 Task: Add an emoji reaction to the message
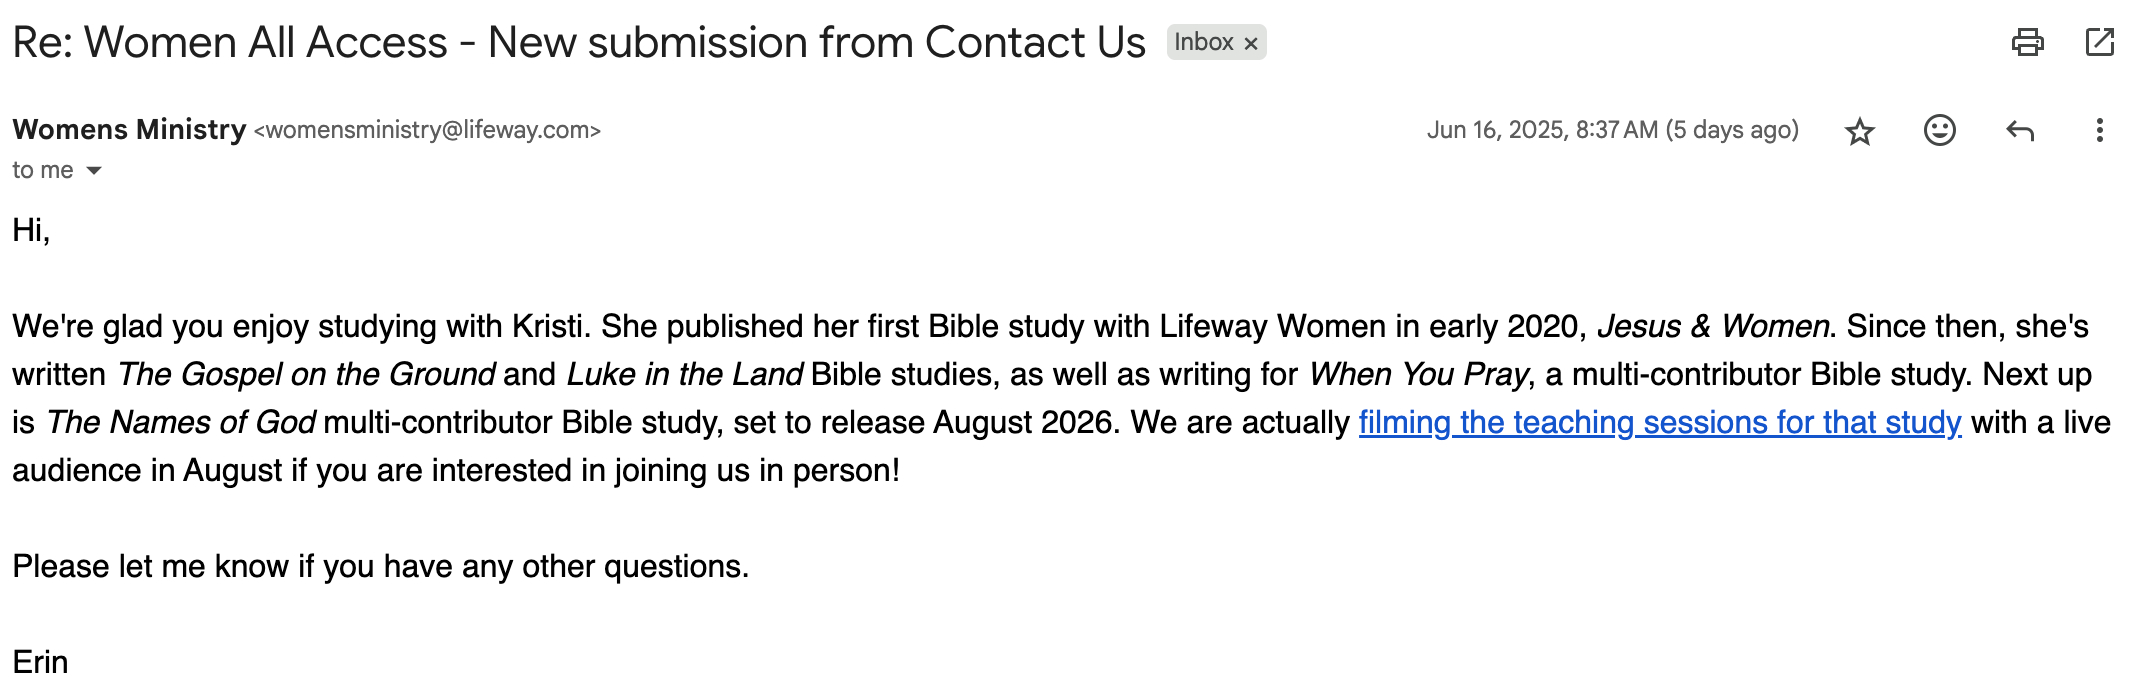[x=1939, y=130]
